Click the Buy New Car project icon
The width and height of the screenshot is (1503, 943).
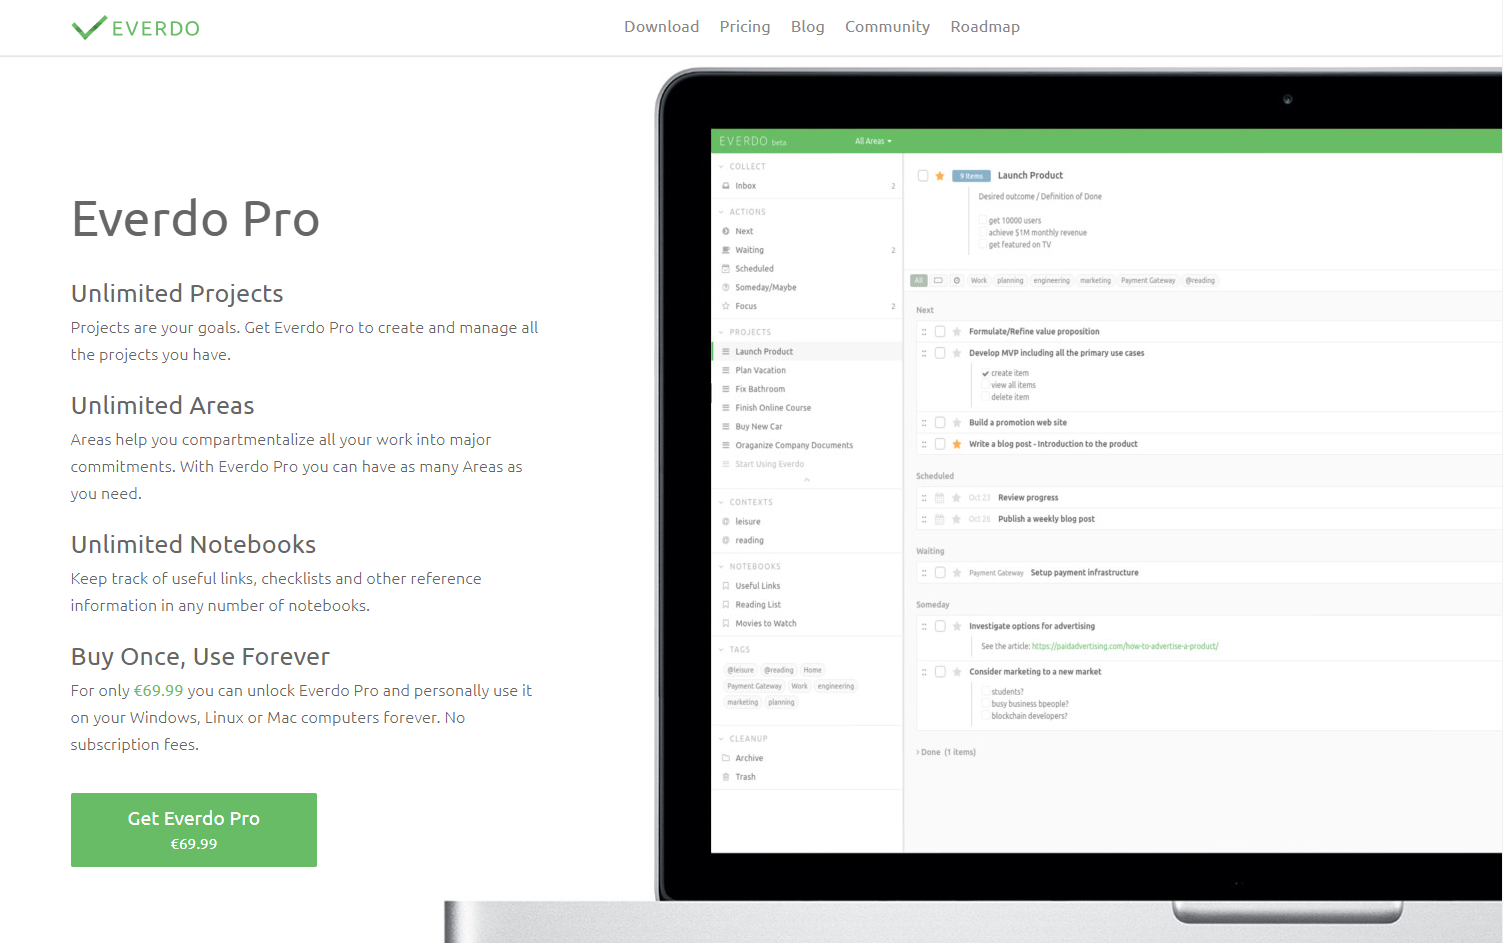726,427
